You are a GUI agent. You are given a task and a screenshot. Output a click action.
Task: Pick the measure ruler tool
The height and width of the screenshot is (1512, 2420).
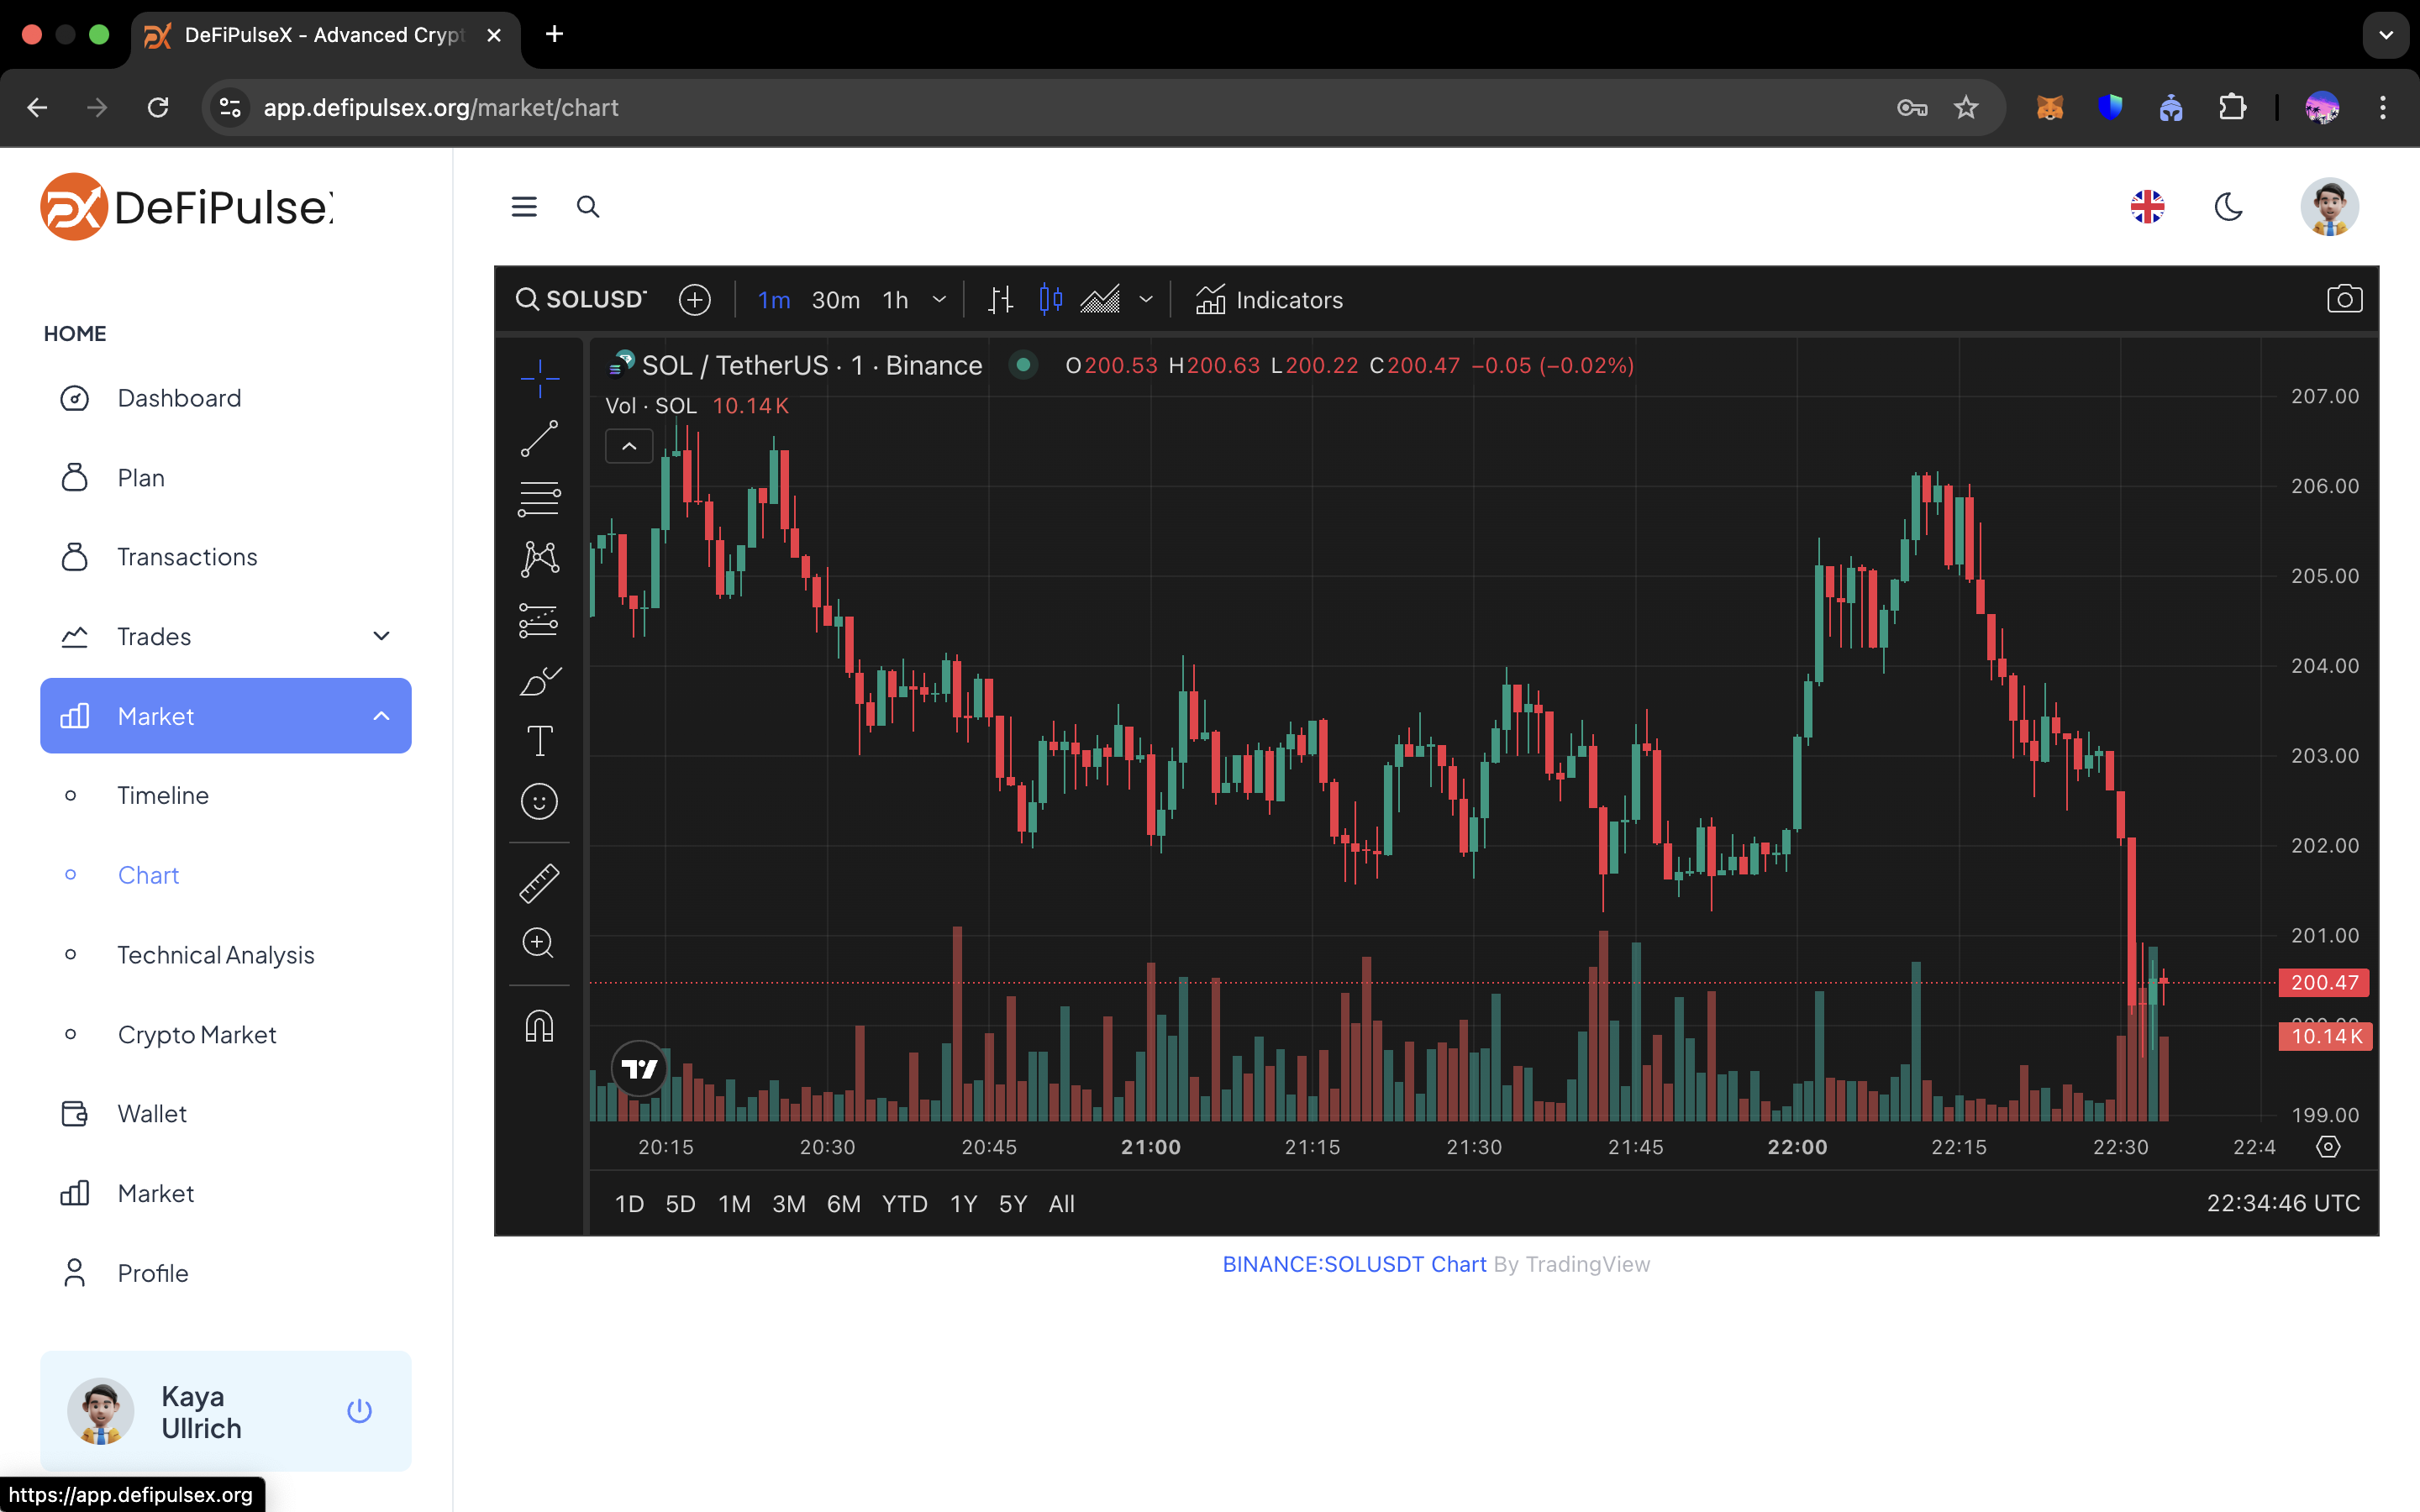(539, 883)
